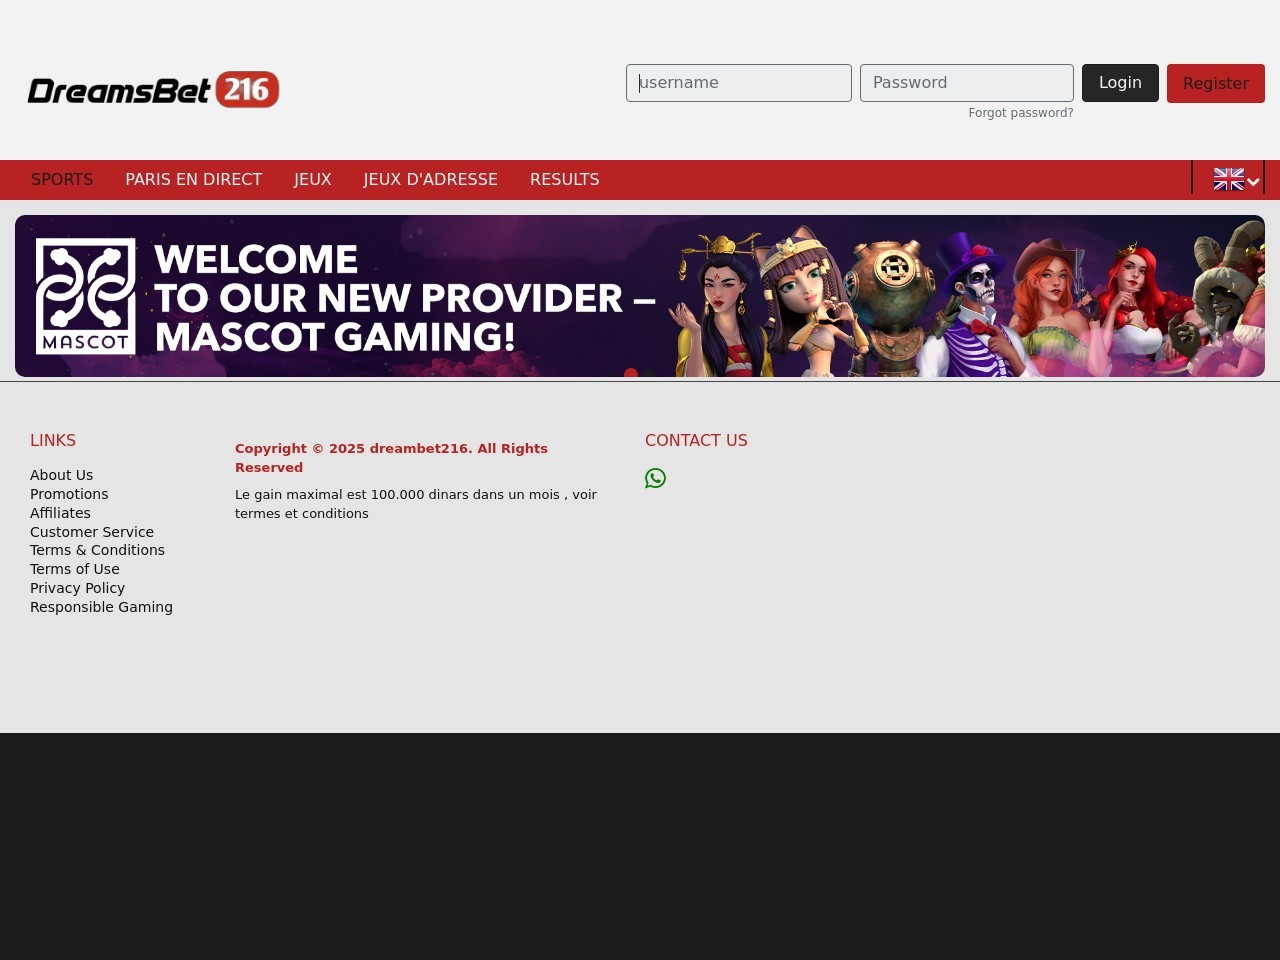Open the About Us link
This screenshot has width=1280, height=960.
point(61,475)
